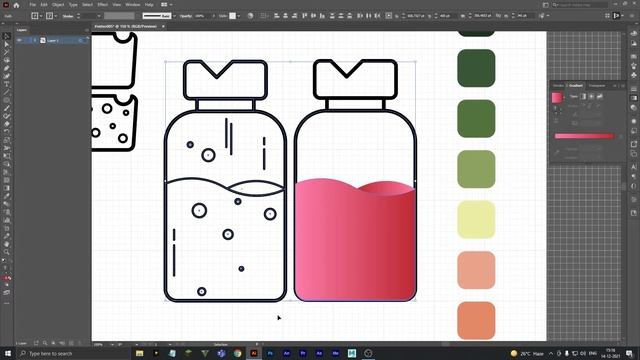Choose the linear gradient type icon

[x=583, y=96]
